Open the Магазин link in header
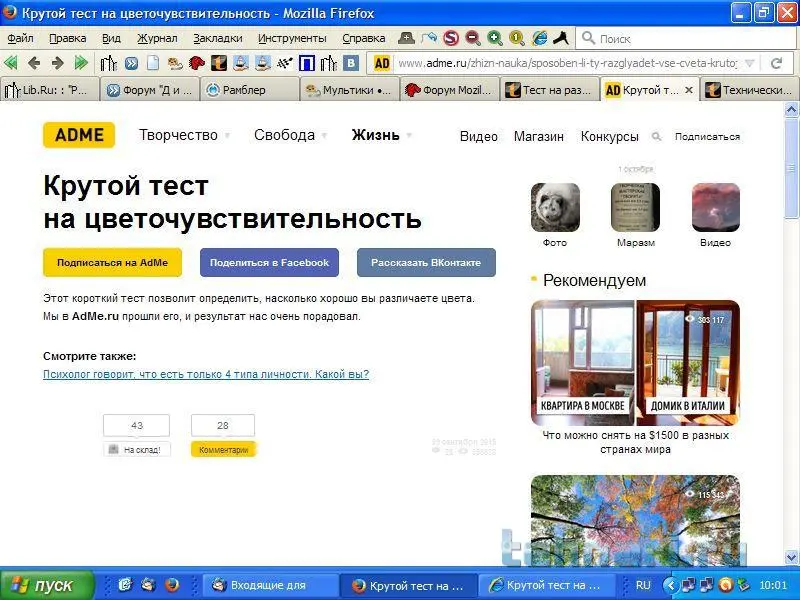 tap(539, 137)
